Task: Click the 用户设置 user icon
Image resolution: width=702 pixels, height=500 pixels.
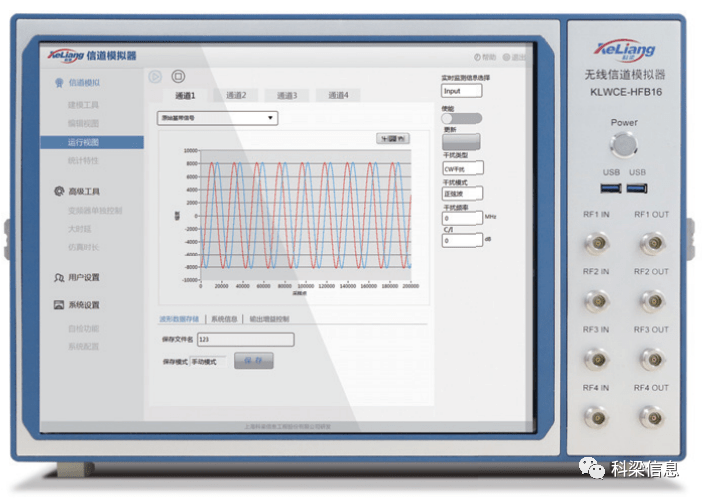Action: 59,278
